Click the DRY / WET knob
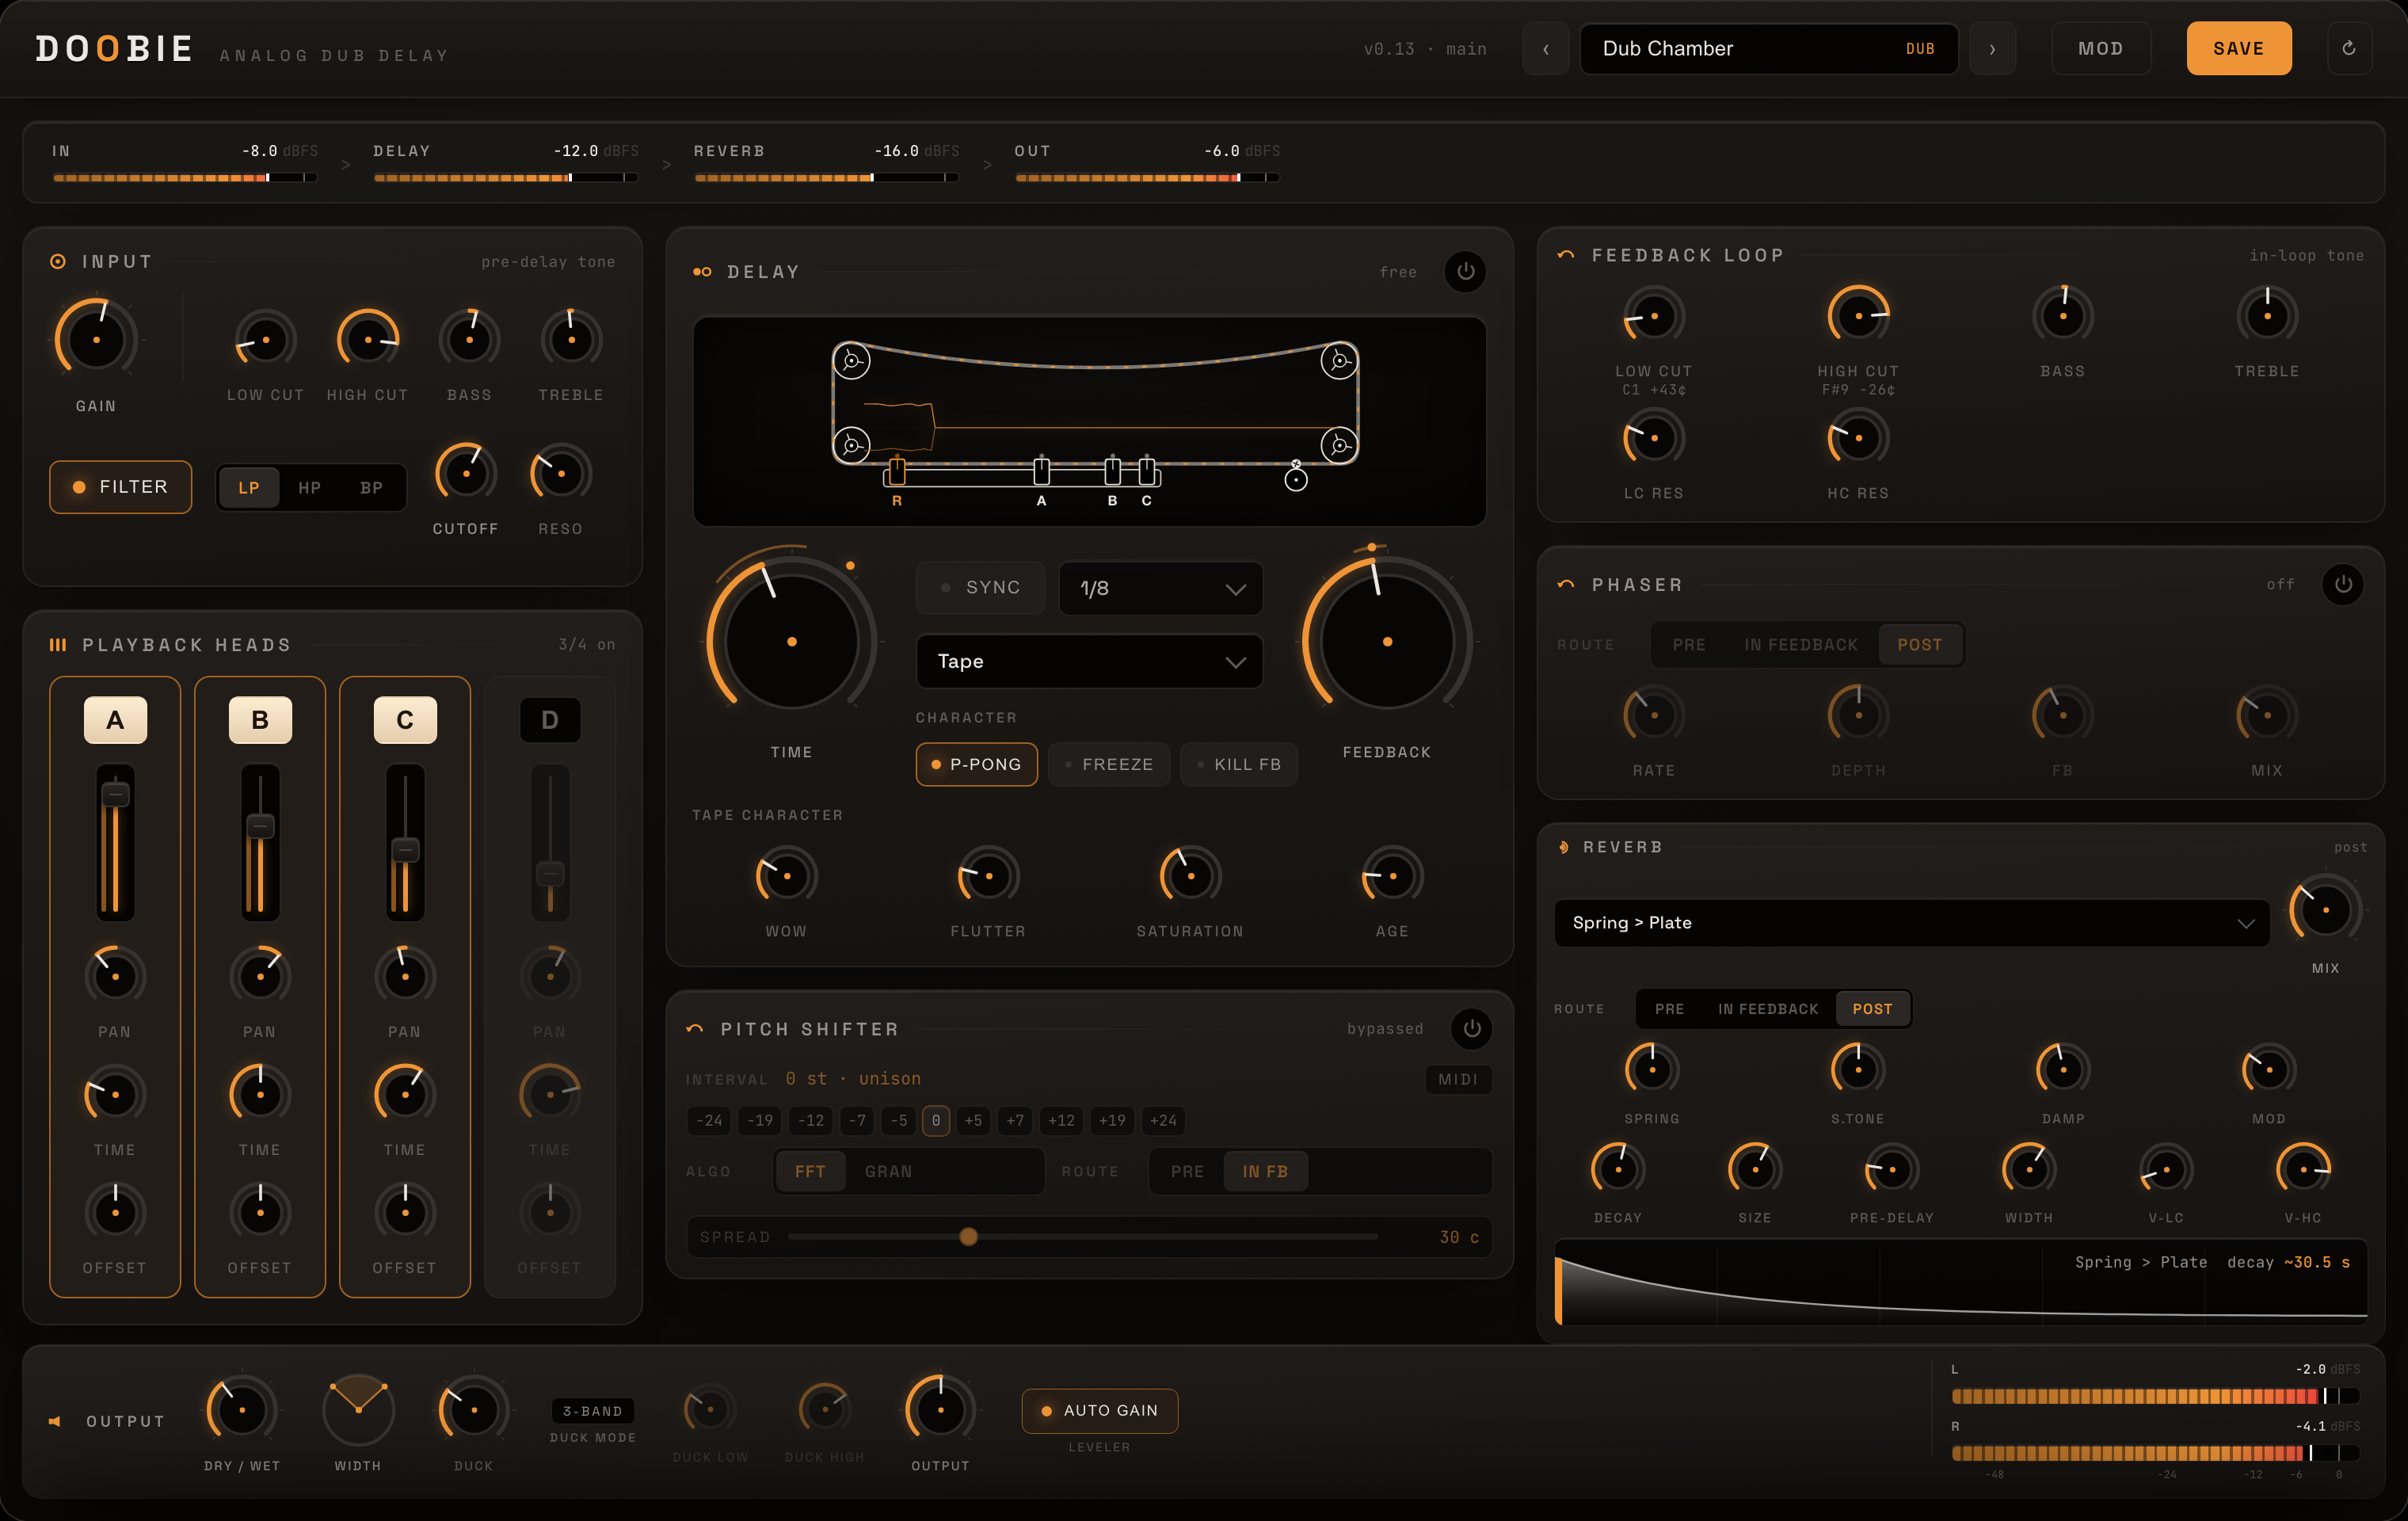Viewport: 2408px width, 1521px height. click(x=241, y=1410)
